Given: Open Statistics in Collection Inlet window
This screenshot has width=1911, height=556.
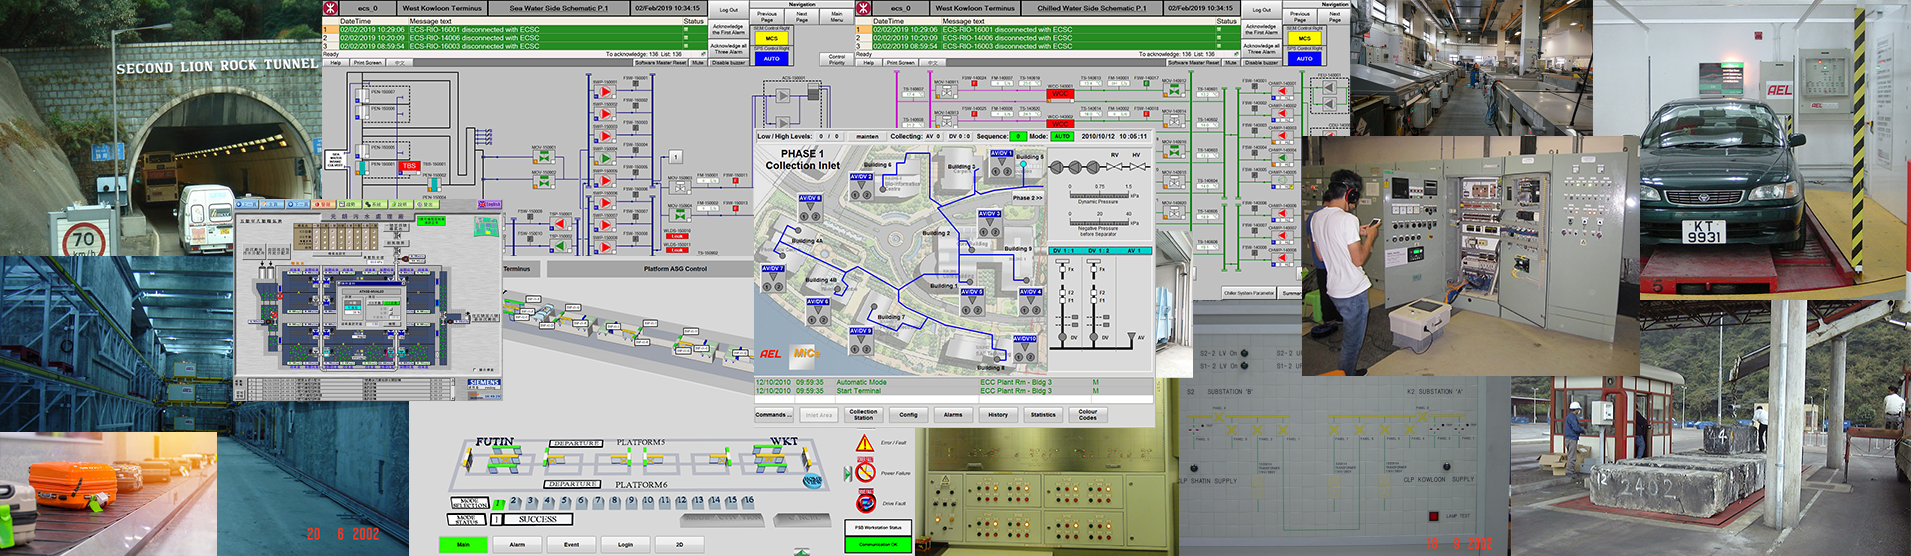Looking at the screenshot, I should tap(1043, 414).
